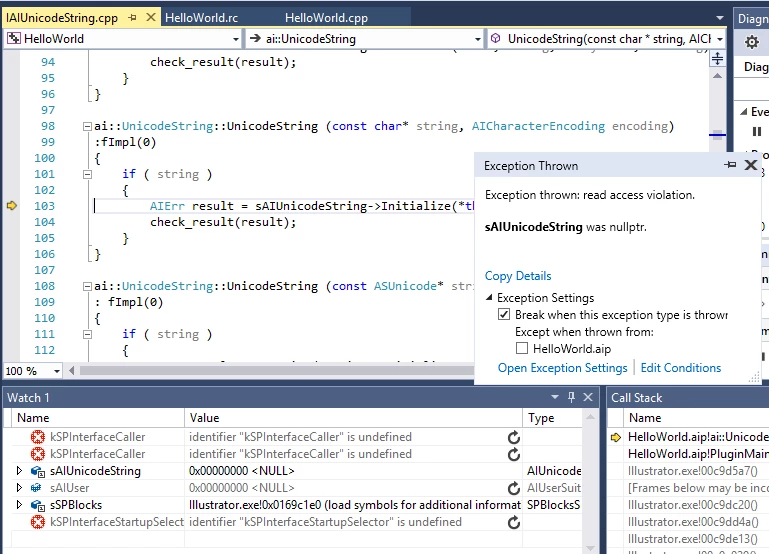This screenshot has height=554, width=769.
Task: Pin the Exception Thrown popup
Action: 730,165
